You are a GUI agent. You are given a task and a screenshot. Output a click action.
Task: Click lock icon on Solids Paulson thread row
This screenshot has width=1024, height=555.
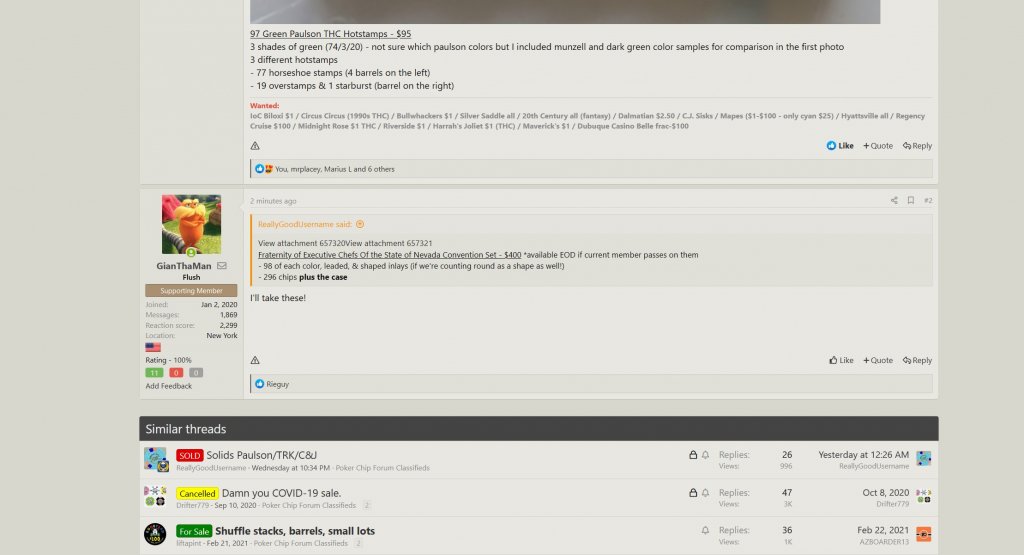click(693, 454)
